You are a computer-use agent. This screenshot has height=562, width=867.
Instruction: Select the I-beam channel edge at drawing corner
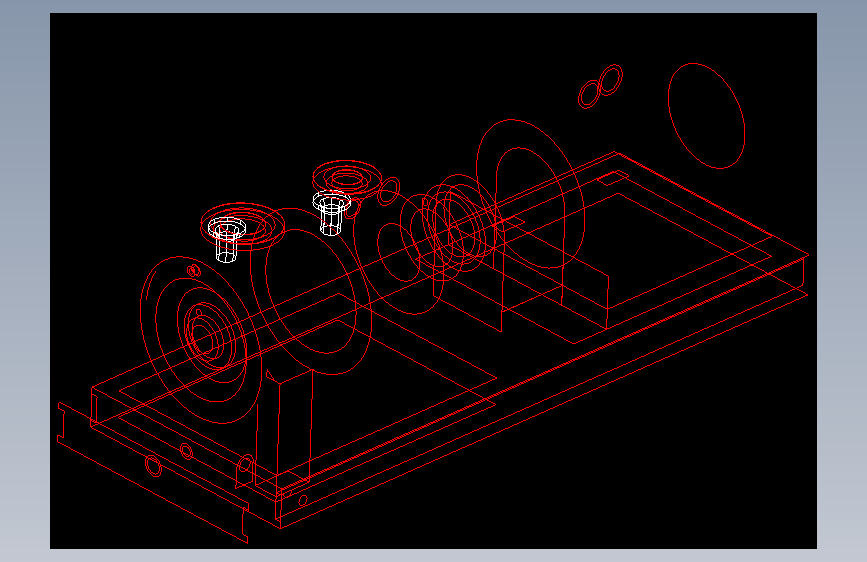pos(153,473)
